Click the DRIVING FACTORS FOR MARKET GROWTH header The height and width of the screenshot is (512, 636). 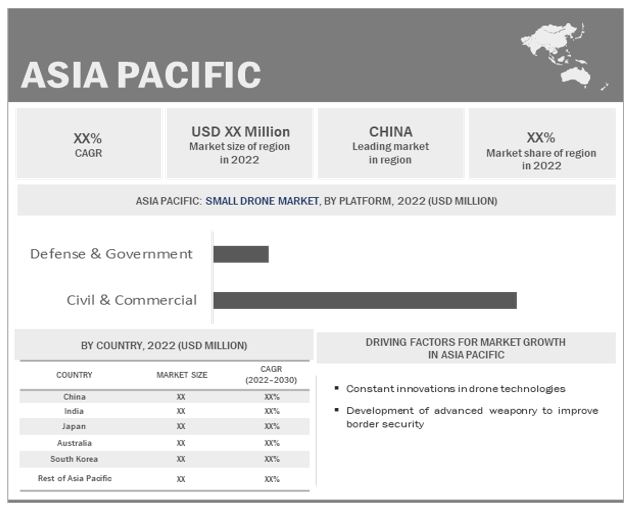click(x=465, y=348)
